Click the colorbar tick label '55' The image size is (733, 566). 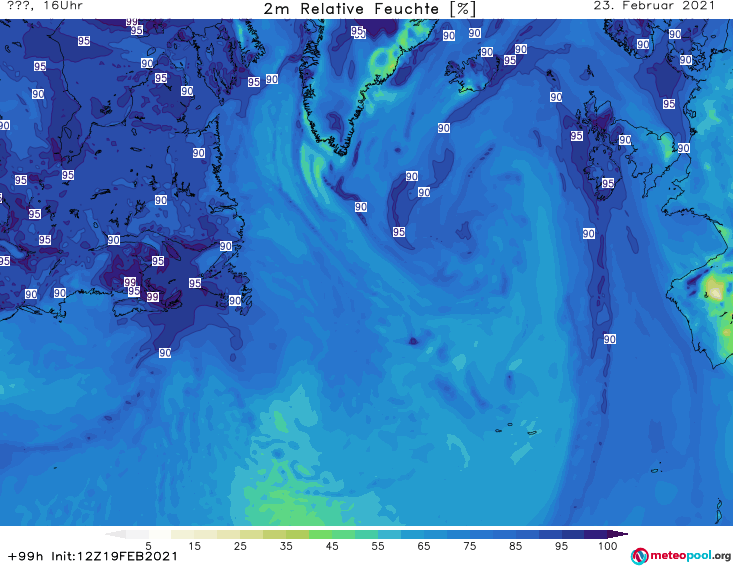(378, 546)
